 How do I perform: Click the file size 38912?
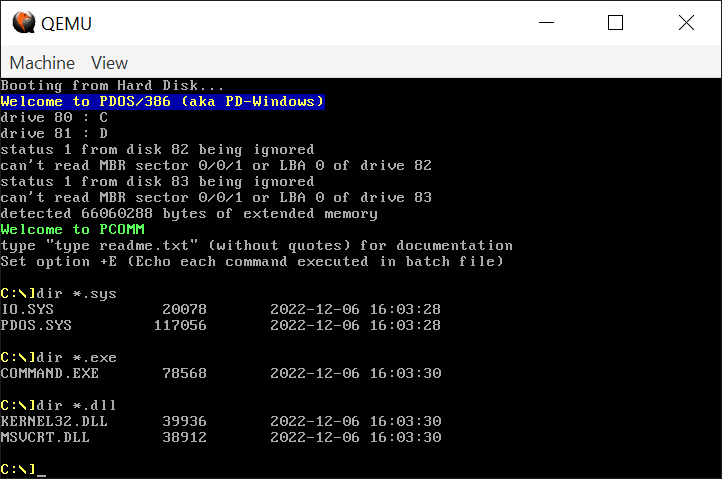(x=184, y=437)
